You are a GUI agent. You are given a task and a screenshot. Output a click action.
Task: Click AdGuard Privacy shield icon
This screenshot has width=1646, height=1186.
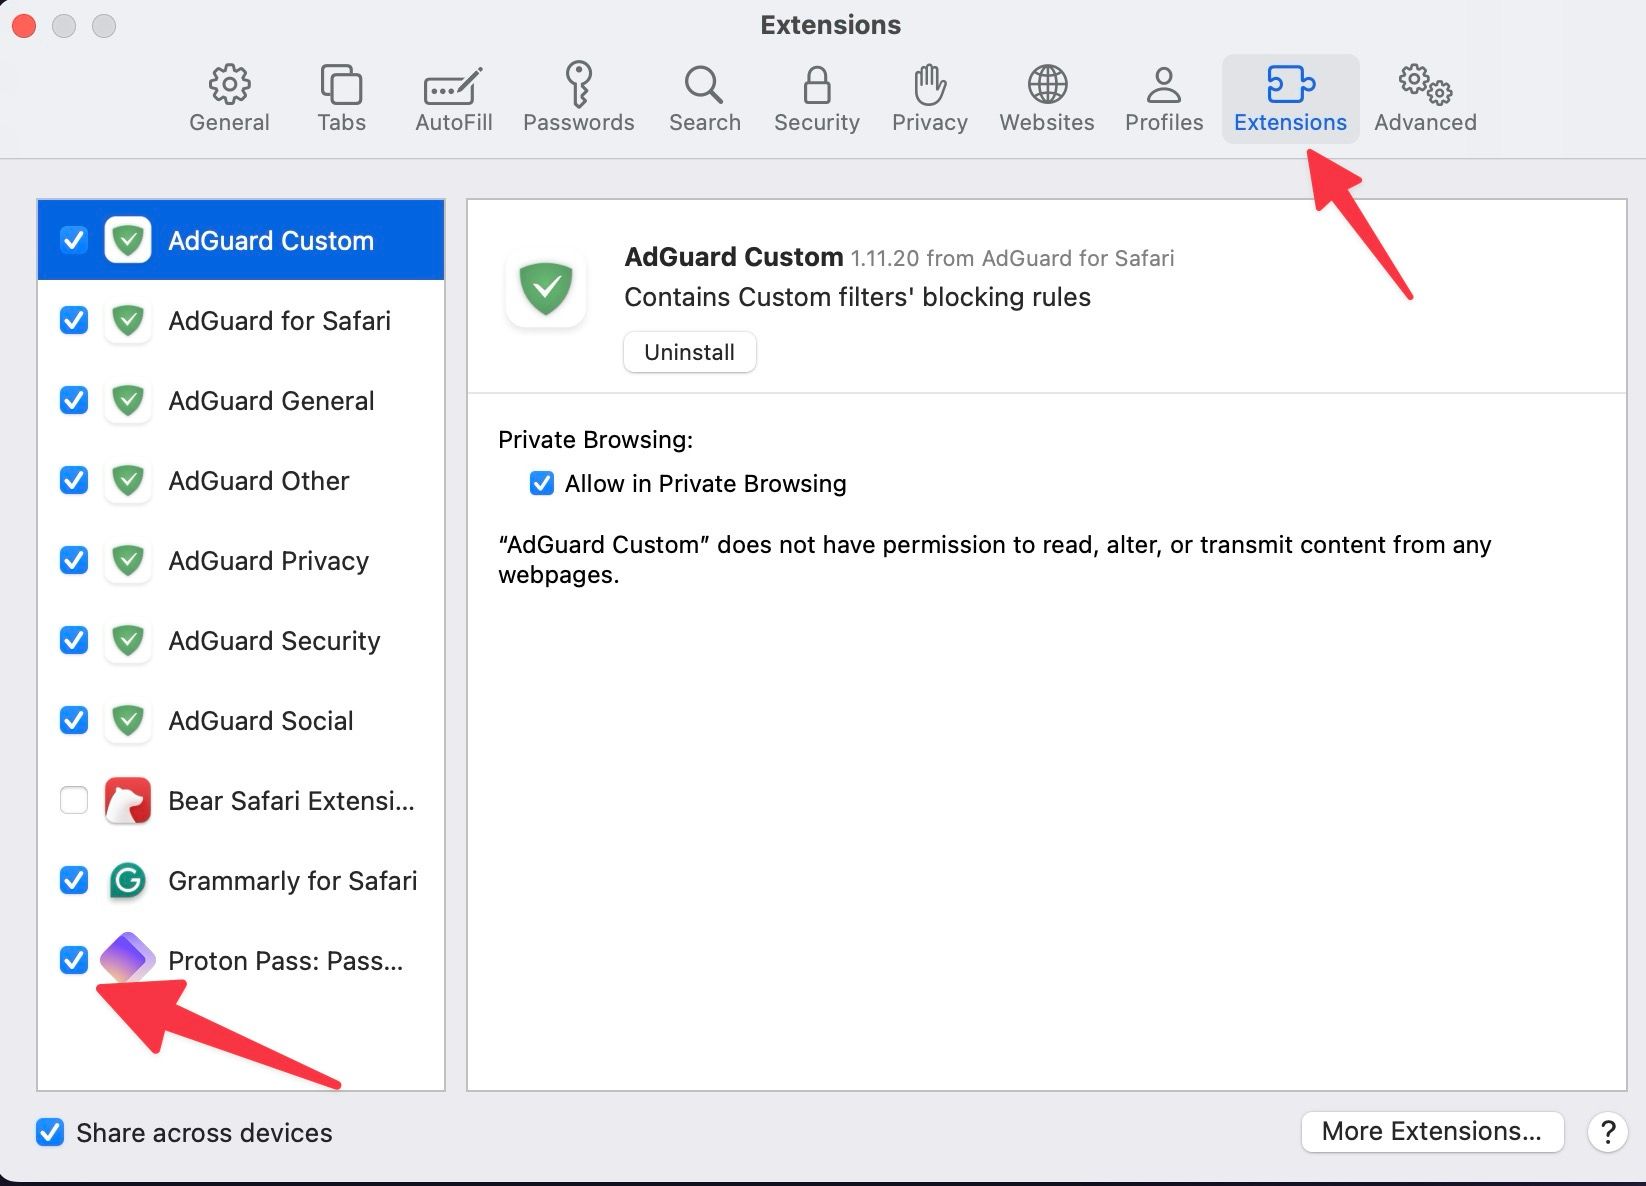click(128, 560)
